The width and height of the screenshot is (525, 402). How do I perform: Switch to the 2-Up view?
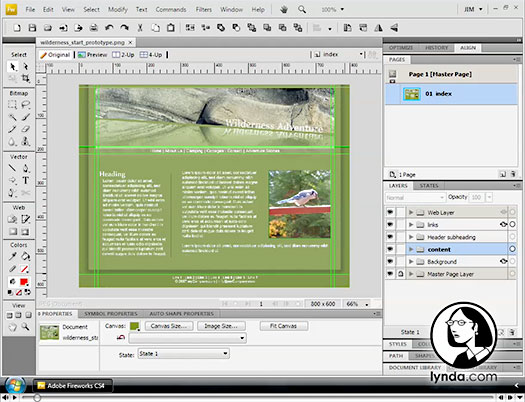123,55
